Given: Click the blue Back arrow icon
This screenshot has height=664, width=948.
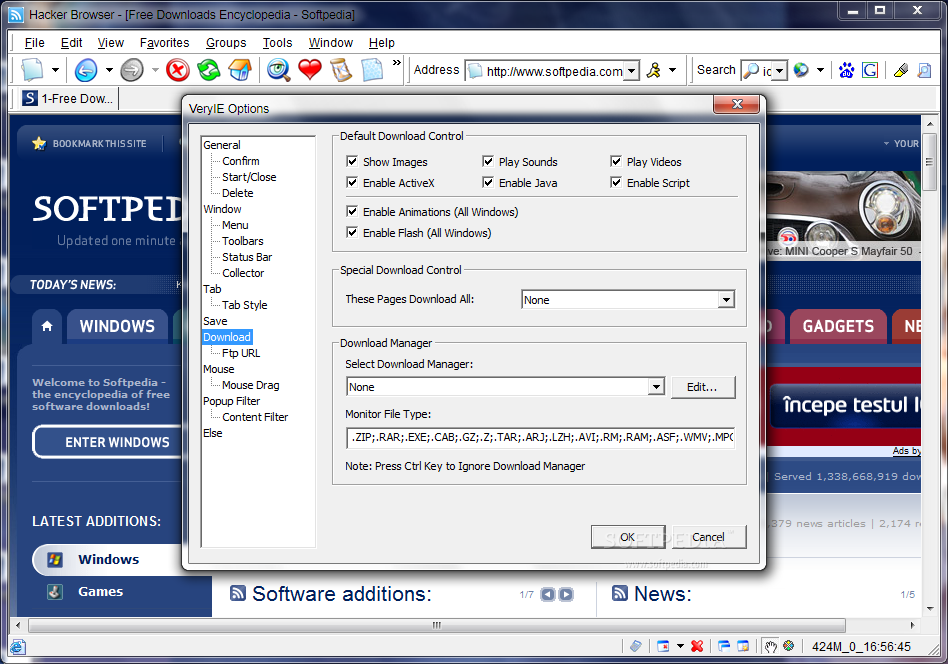Looking at the screenshot, I should pos(85,70).
